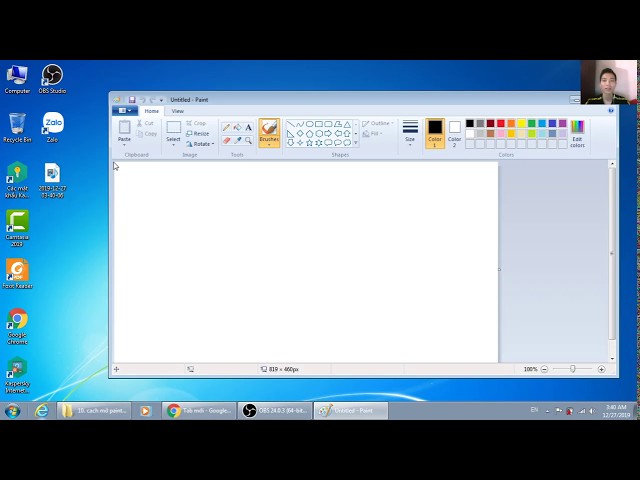Pick the purple color swatch
Viewport: 640px width, 480px height.
click(562, 123)
